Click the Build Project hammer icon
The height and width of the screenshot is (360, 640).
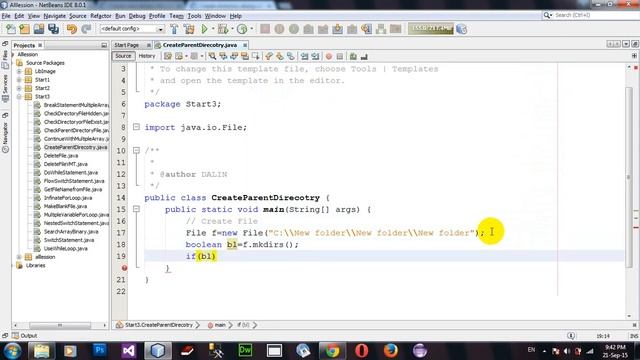tap(174, 29)
